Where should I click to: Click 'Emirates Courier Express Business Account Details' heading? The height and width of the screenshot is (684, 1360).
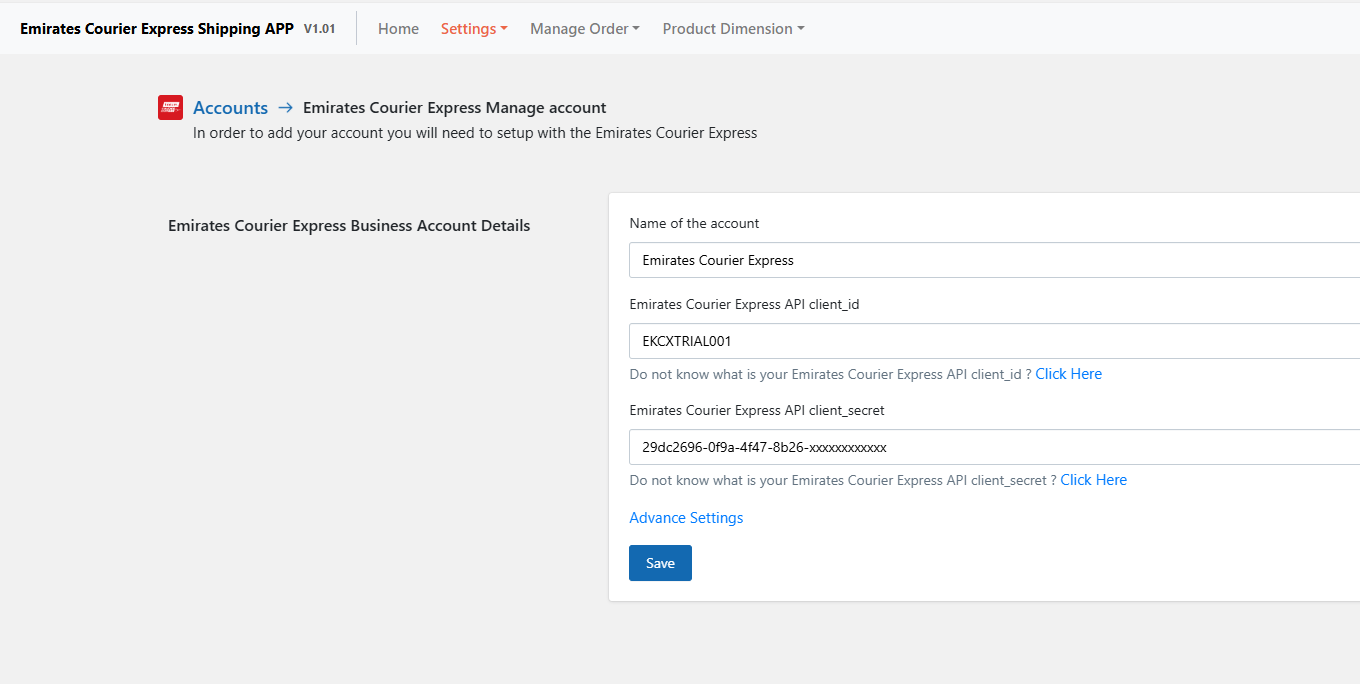coord(349,226)
